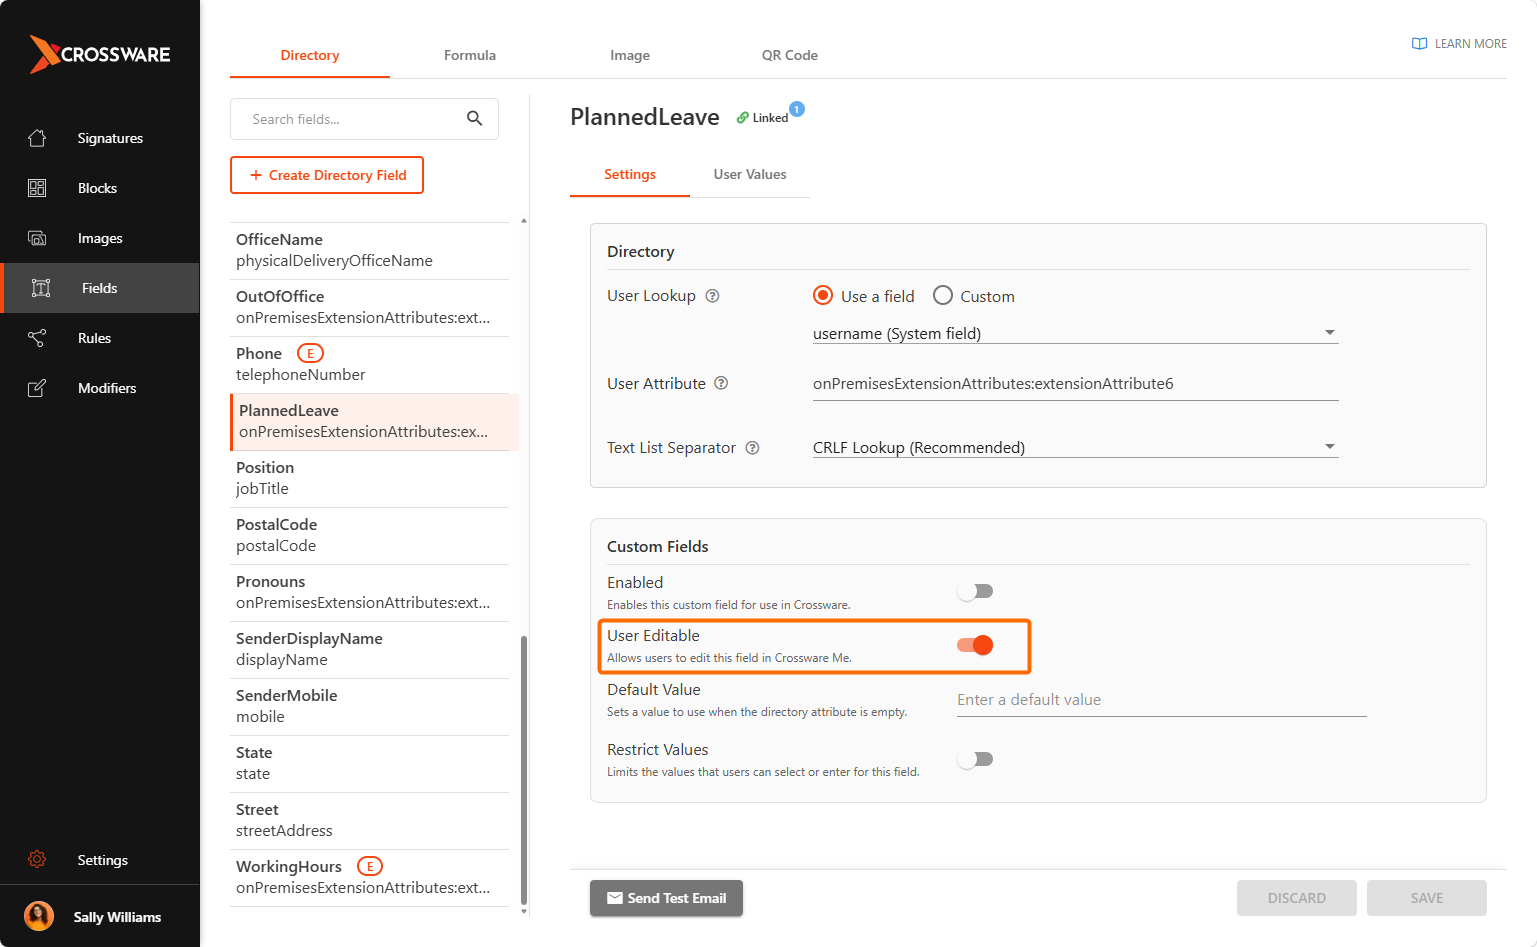Turn off the User Editable switch
1537x947 pixels.
975,645
